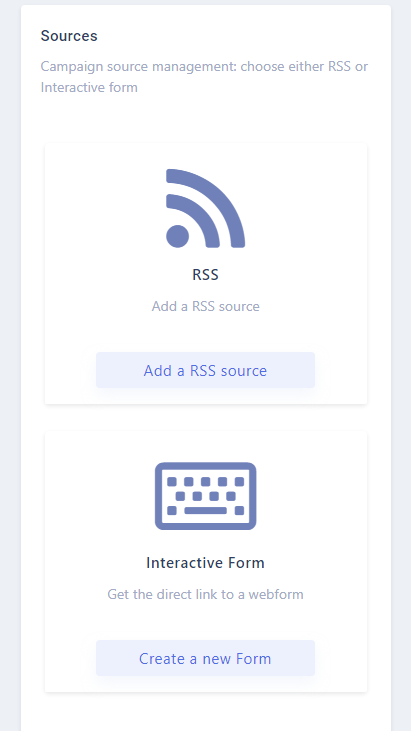Click "Interactive form" in the Sources description
This screenshot has width=411, height=731.
coord(89,88)
